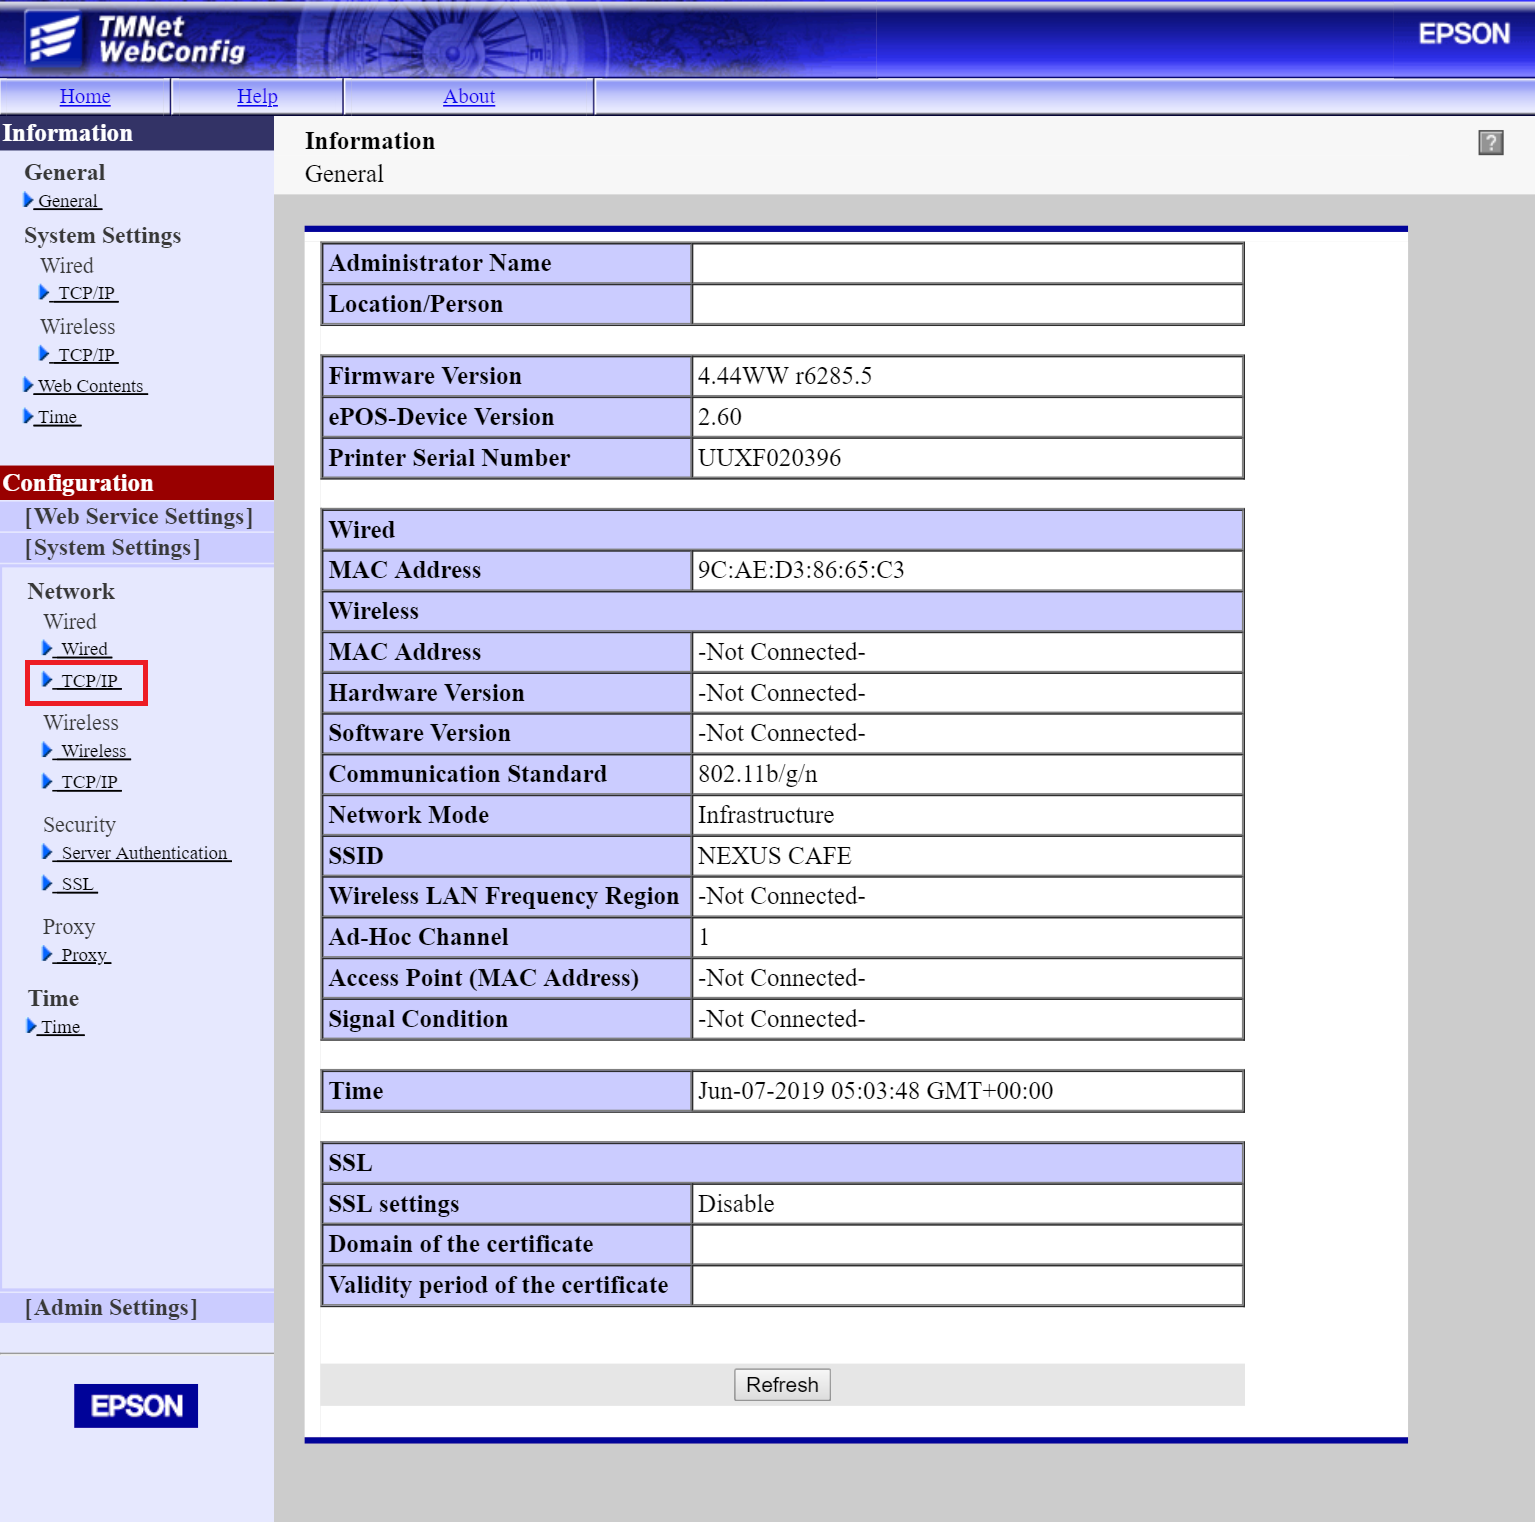Viewport: 1535px width, 1522px height.
Task: Open the Web Contents link
Action: (x=91, y=385)
